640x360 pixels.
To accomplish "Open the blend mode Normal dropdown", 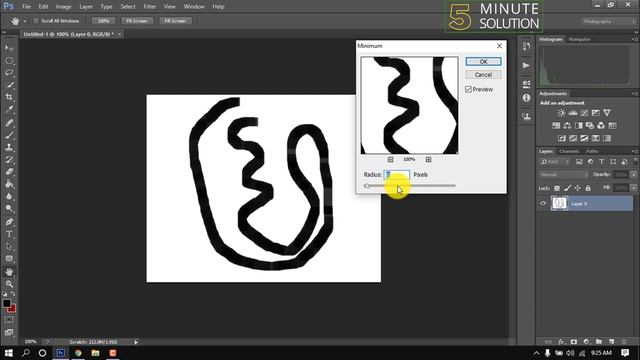I will [x=564, y=175].
